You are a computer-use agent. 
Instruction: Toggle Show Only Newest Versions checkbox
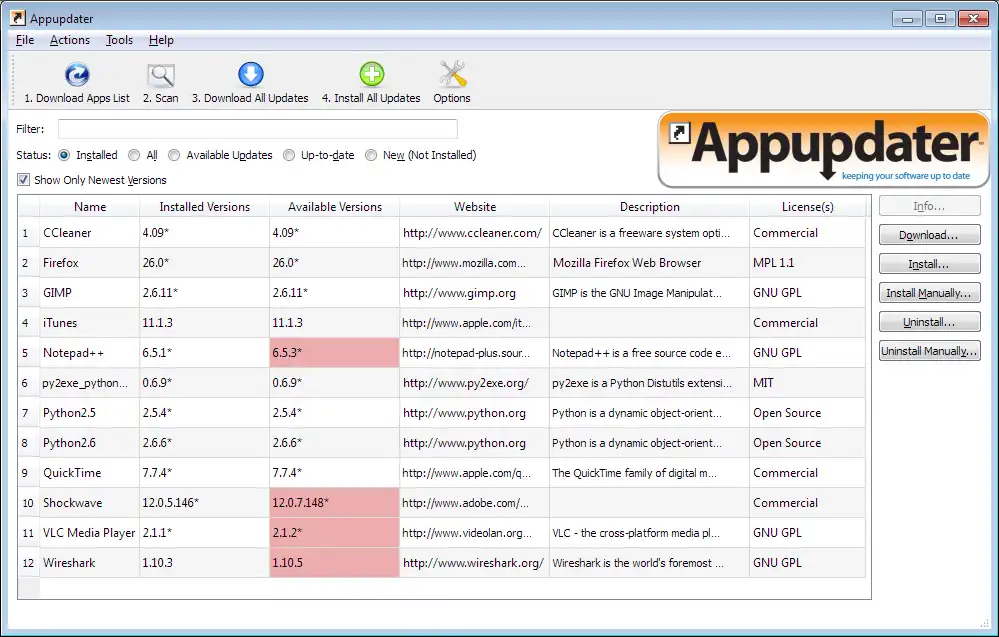pos(24,180)
